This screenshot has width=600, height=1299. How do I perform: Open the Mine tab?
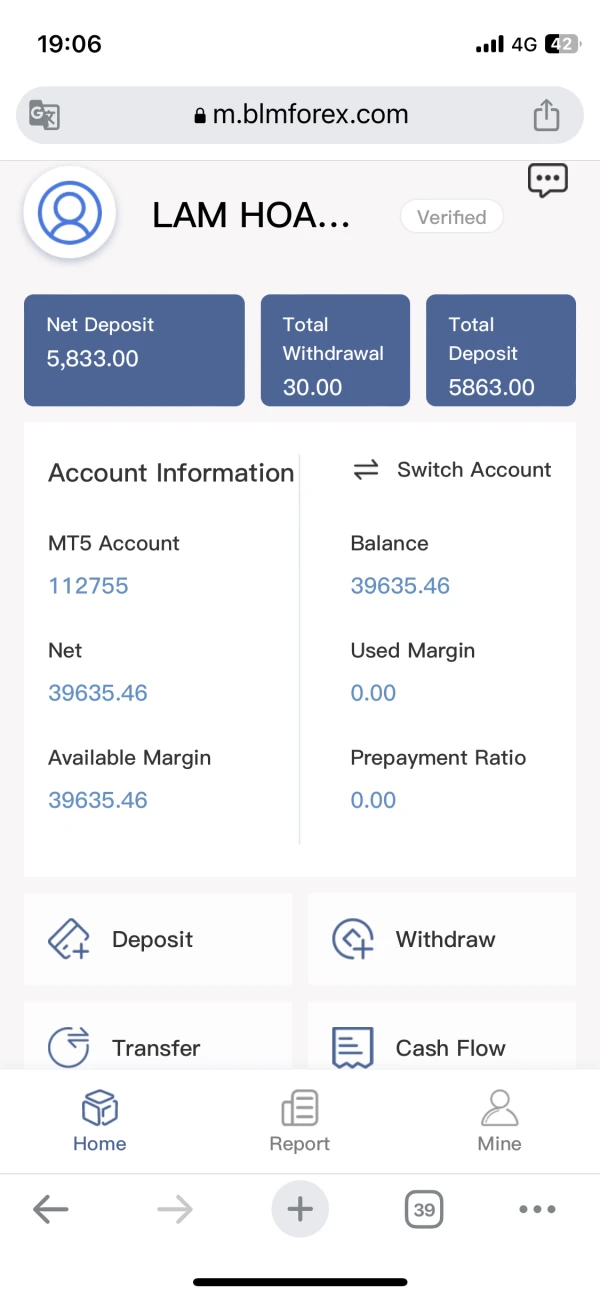[500, 1121]
